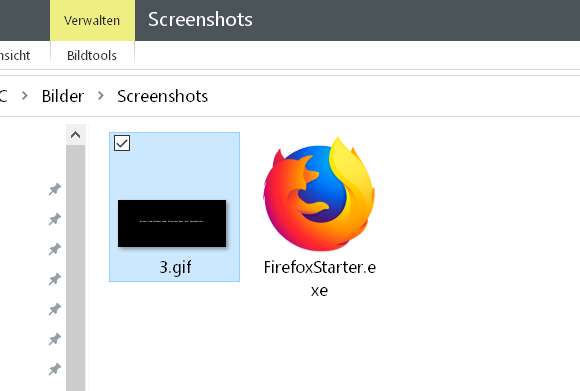The image size is (580, 391).
Task: Expand the chevron between Bilder and Screenshots
Action: [x=101, y=96]
